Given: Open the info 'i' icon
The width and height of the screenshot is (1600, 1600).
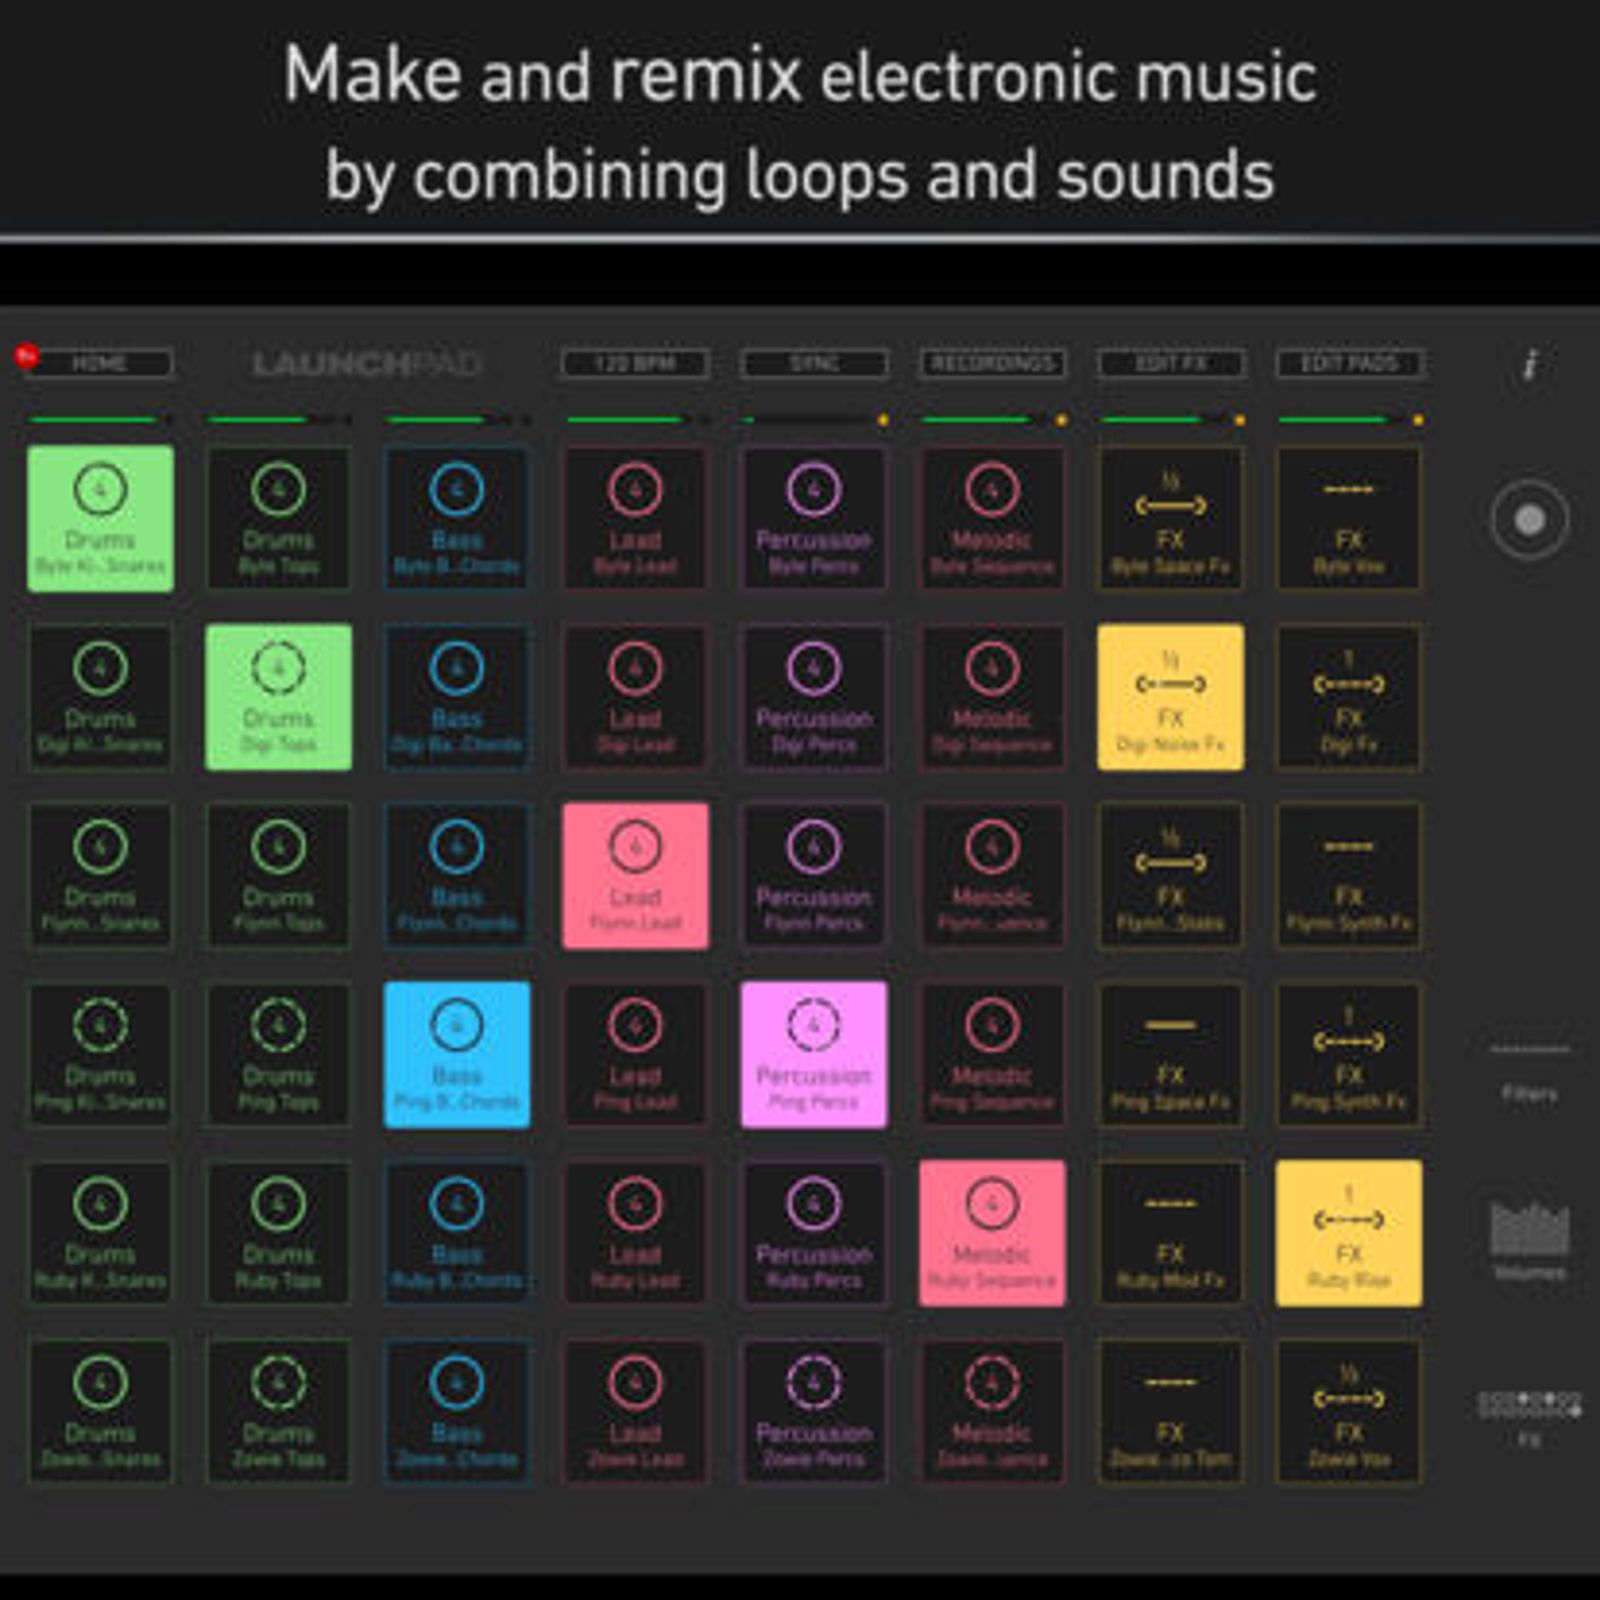Looking at the screenshot, I should [x=1530, y=364].
